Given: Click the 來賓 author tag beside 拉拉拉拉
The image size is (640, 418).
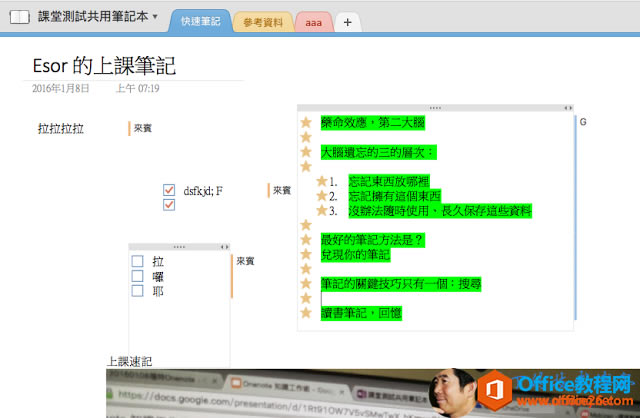Looking at the screenshot, I should [142, 128].
